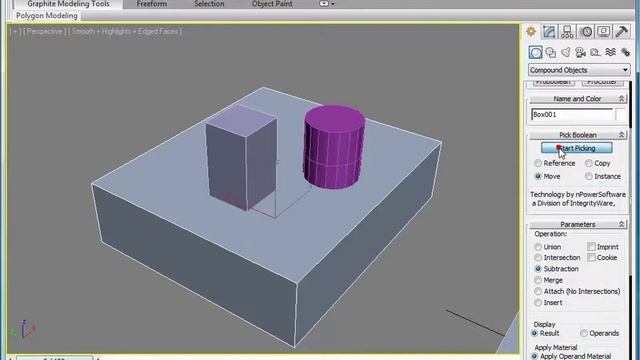
Task: Open the Modify command panel tab
Action: (549, 31)
